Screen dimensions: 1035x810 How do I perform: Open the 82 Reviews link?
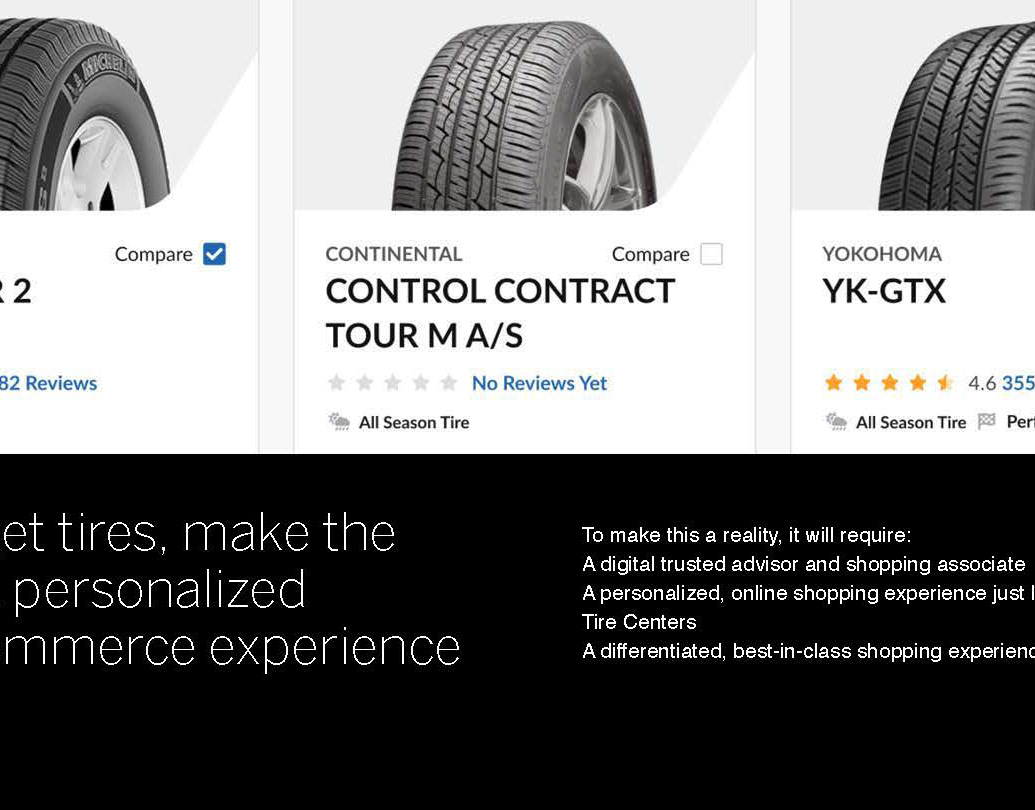point(48,383)
